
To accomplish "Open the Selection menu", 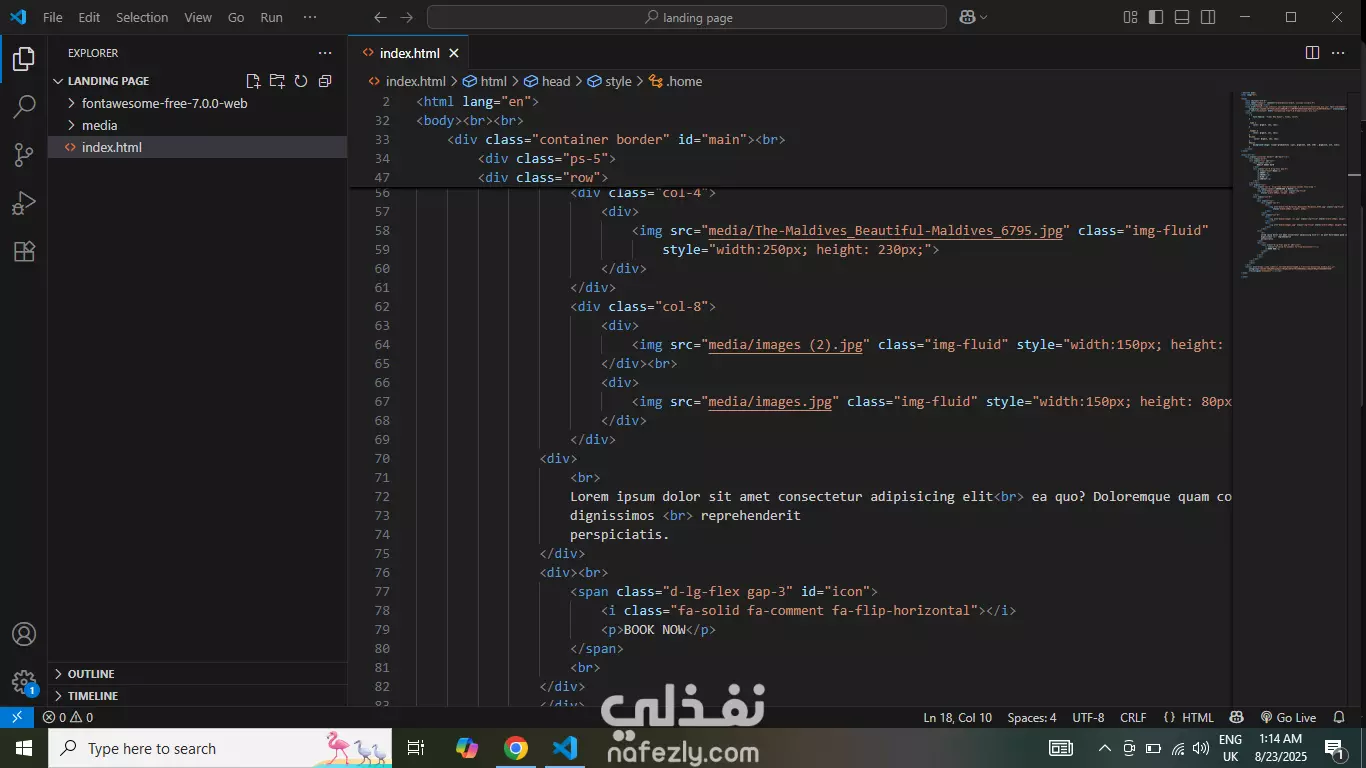I will 142,17.
